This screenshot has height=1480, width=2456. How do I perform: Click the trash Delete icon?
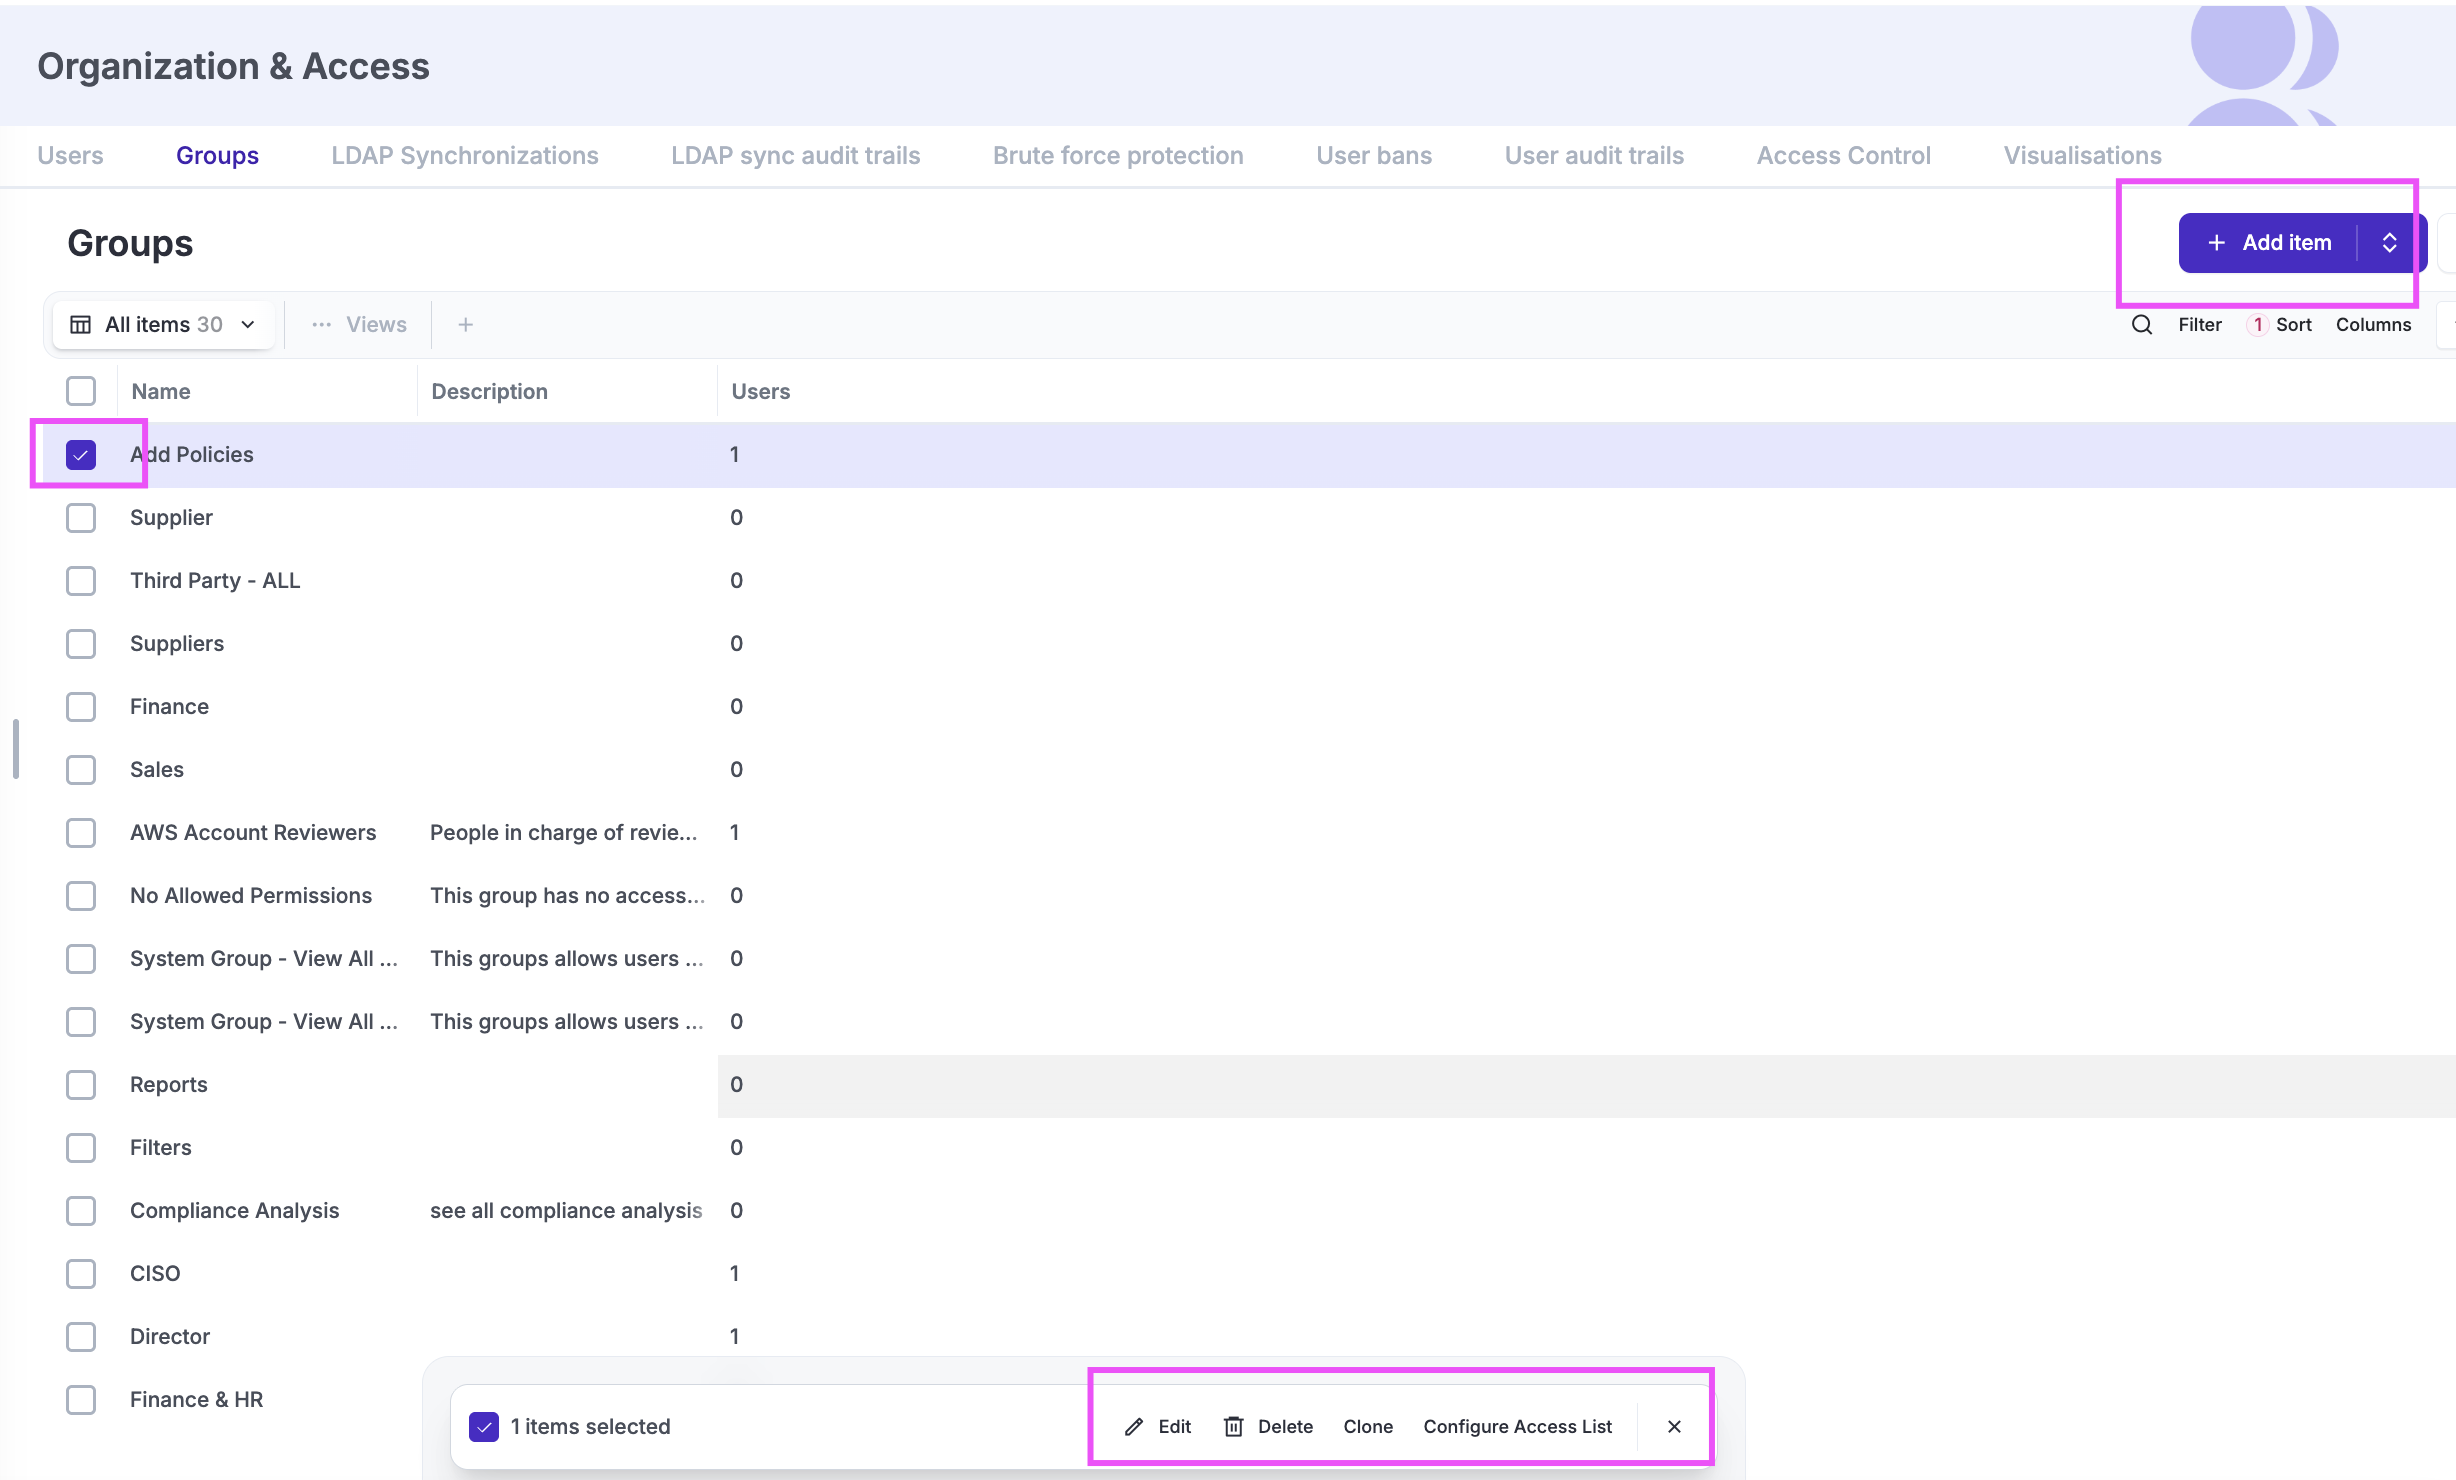coord(1233,1427)
